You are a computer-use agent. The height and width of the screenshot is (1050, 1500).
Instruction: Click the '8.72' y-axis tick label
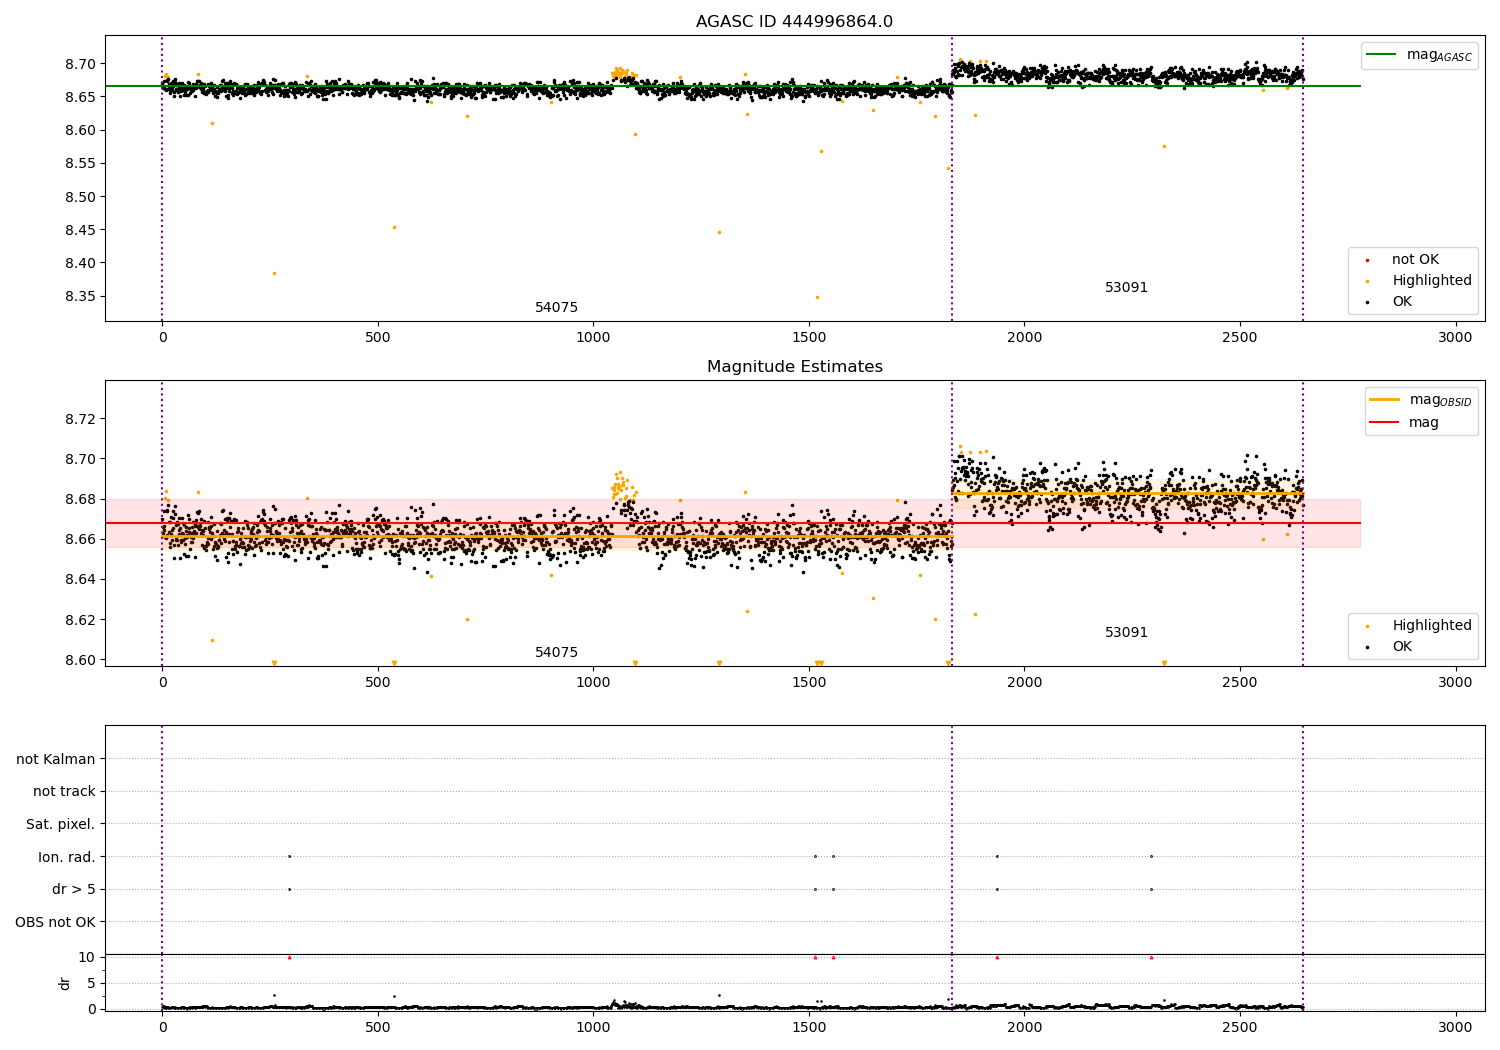(x=80, y=419)
